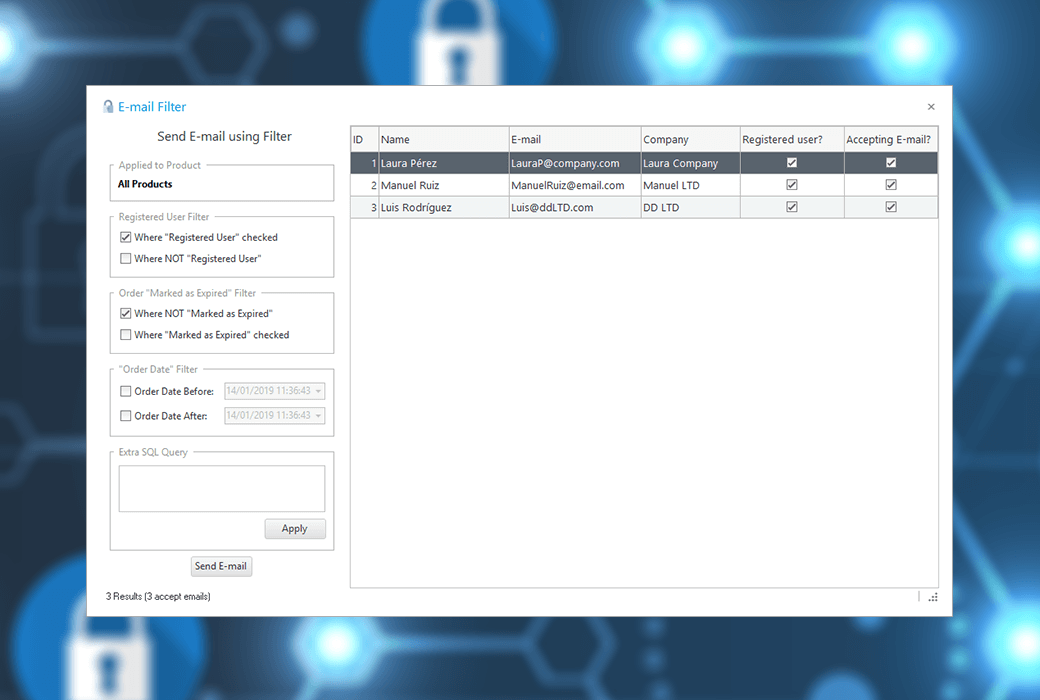Check Where "Marked as Expired" checked
The image size is (1040, 700).
pos(126,335)
